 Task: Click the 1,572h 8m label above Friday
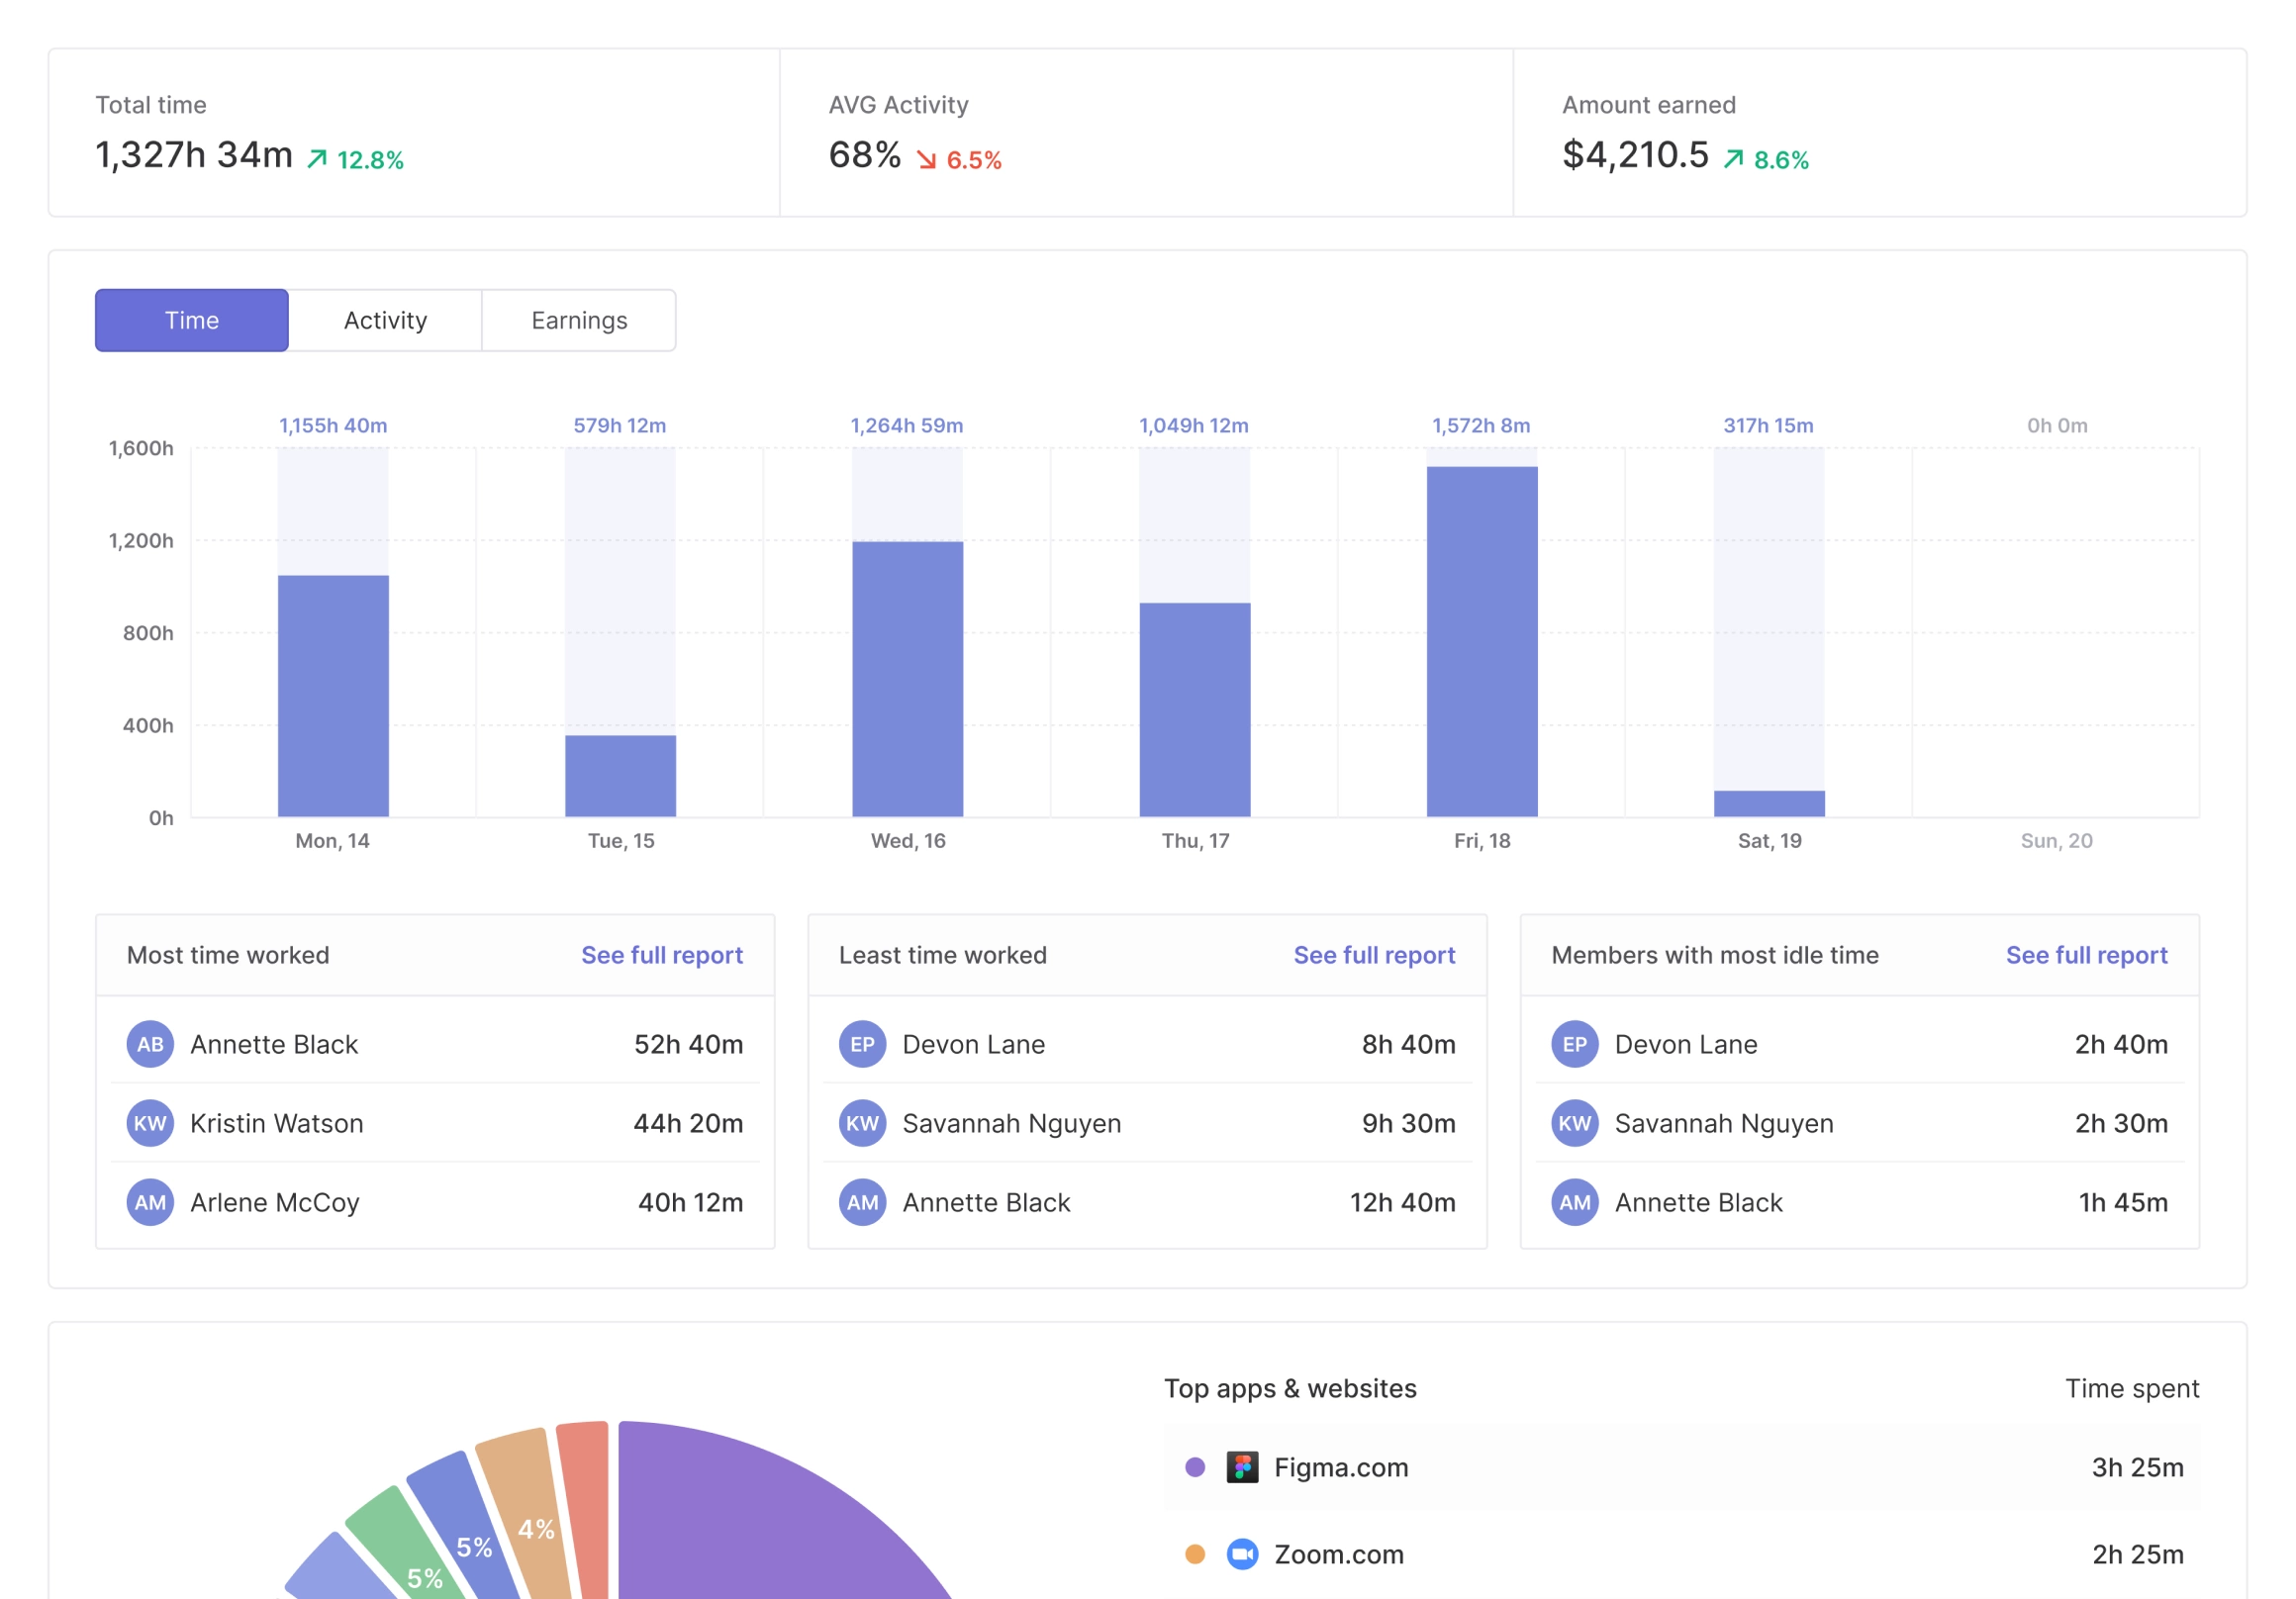click(1481, 425)
